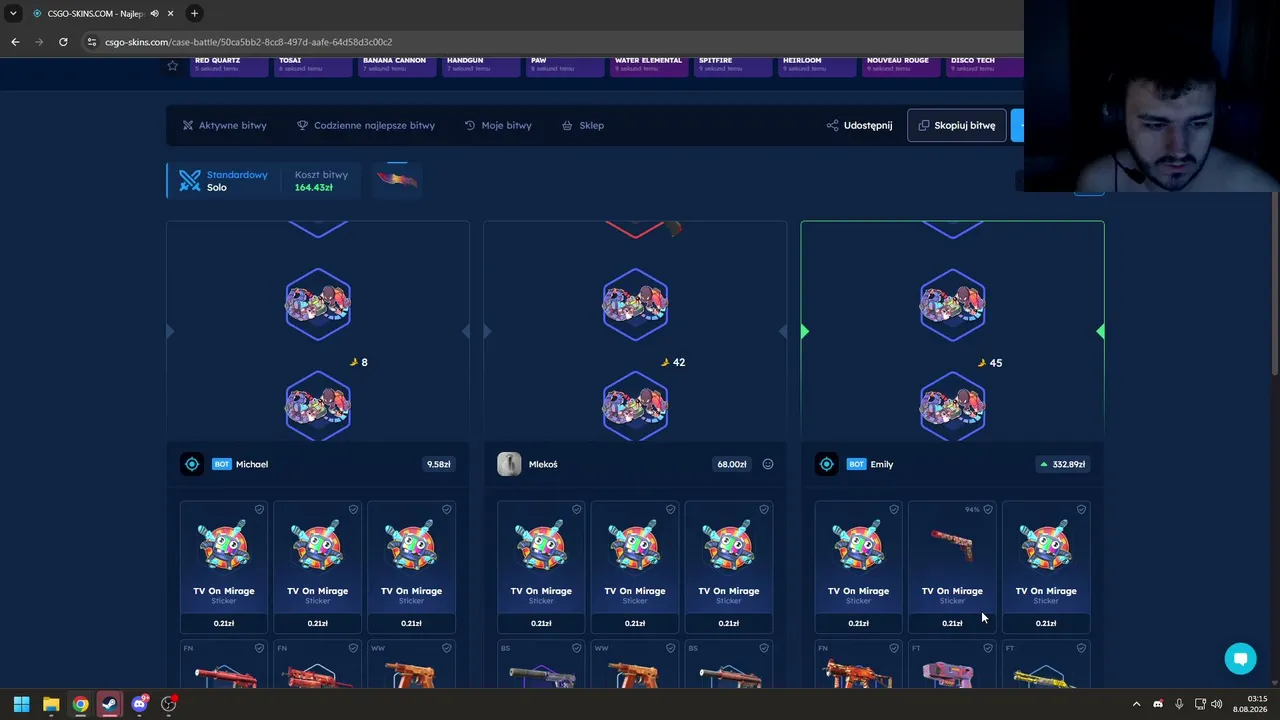Mute the audio-playing CSGO-SKINS tab
The image size is (1280, 720).
pos(154,13)
